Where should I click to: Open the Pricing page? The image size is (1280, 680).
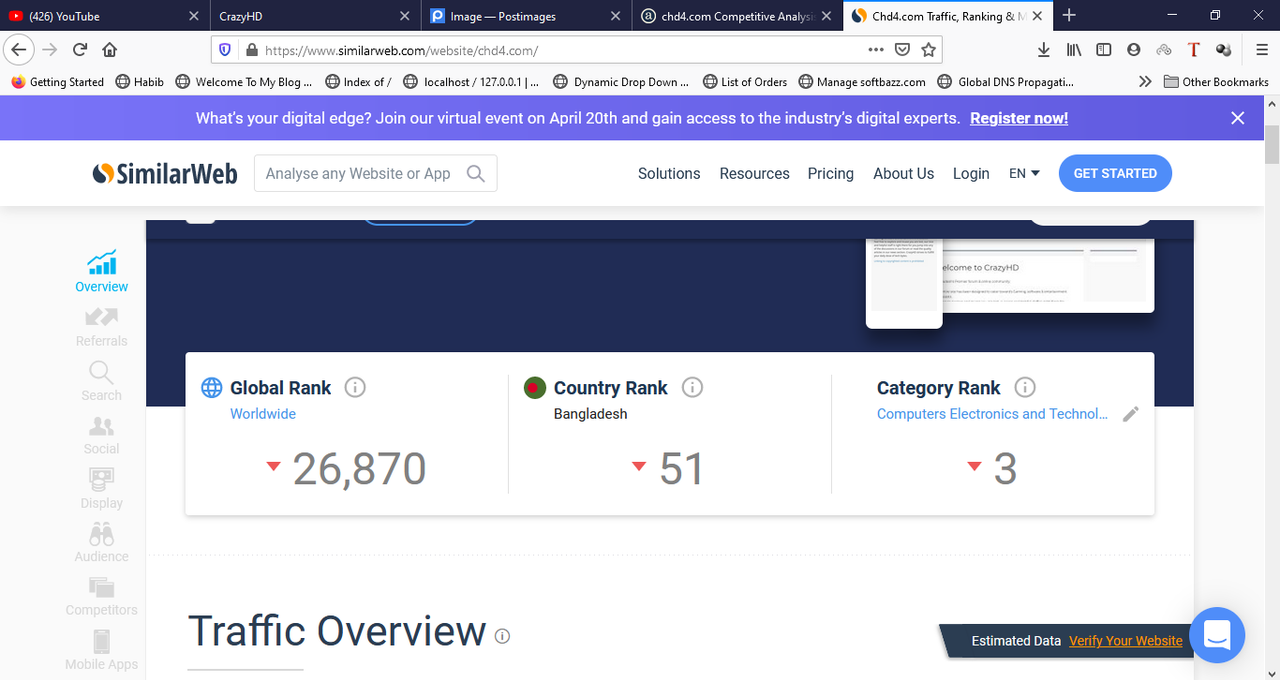831,173
